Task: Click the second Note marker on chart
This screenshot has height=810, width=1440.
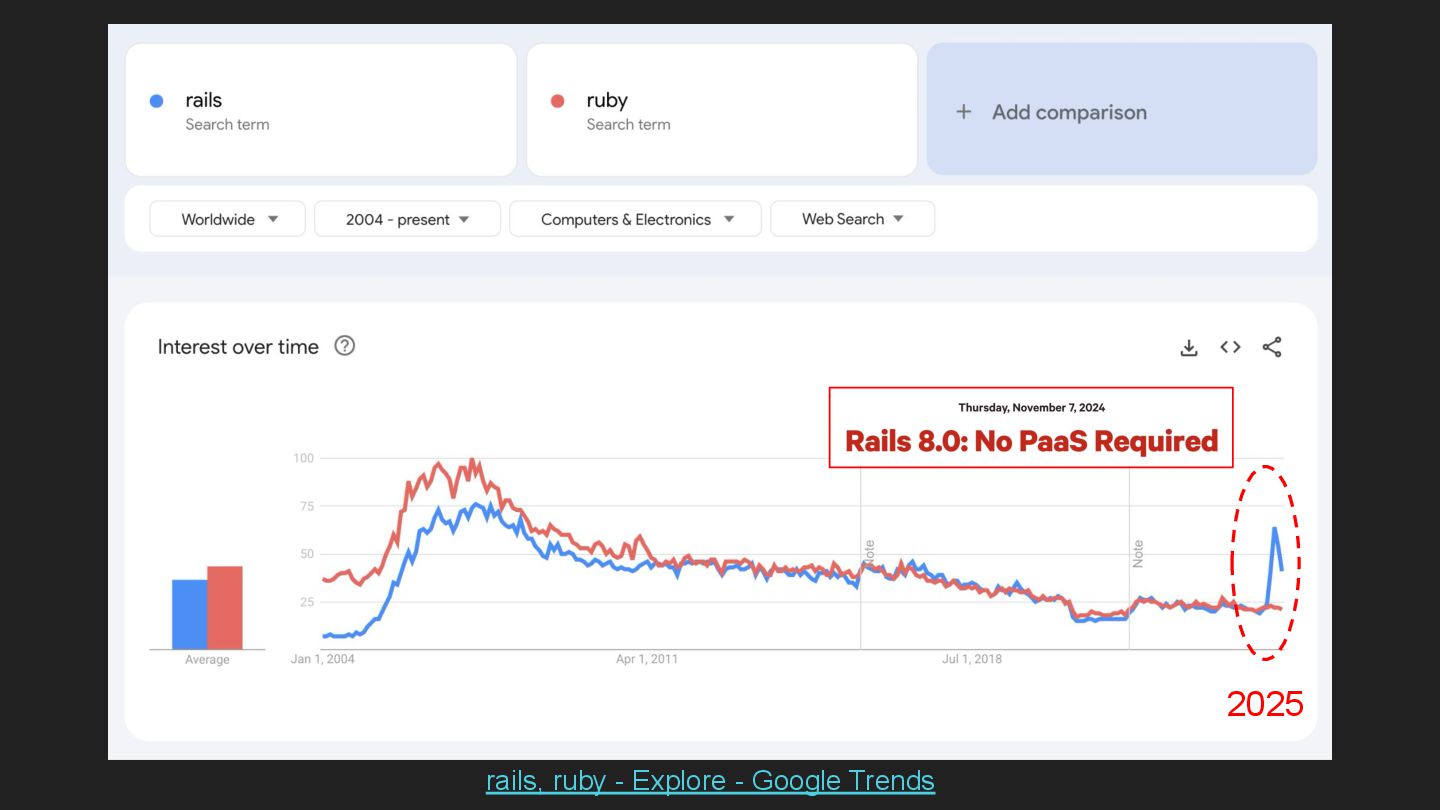Action: [x=1138, y=553]
